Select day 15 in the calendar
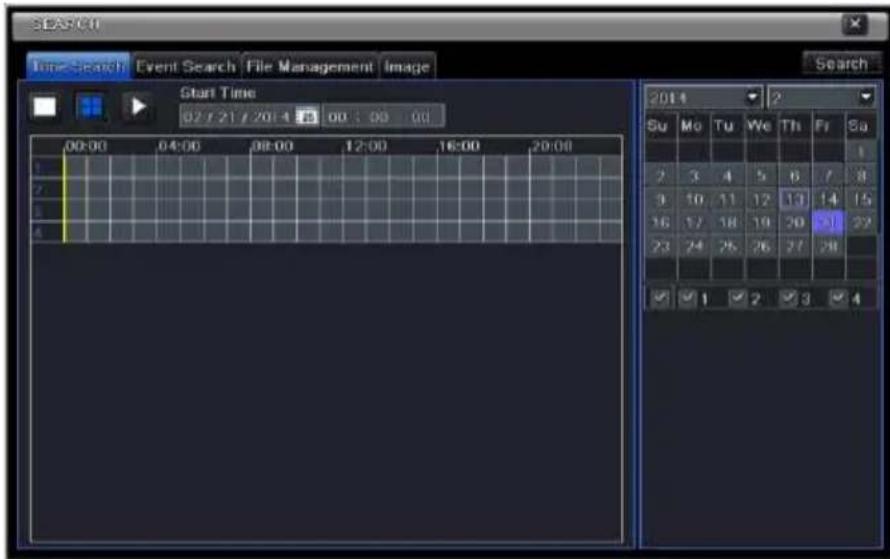890x559 pixels. click(861, 199)
